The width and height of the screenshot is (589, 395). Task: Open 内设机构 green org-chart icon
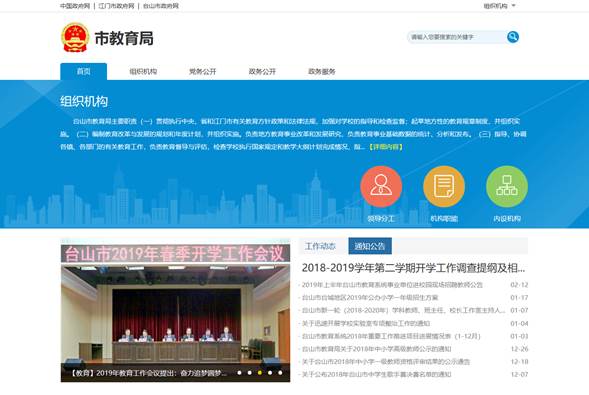(507, 187)
